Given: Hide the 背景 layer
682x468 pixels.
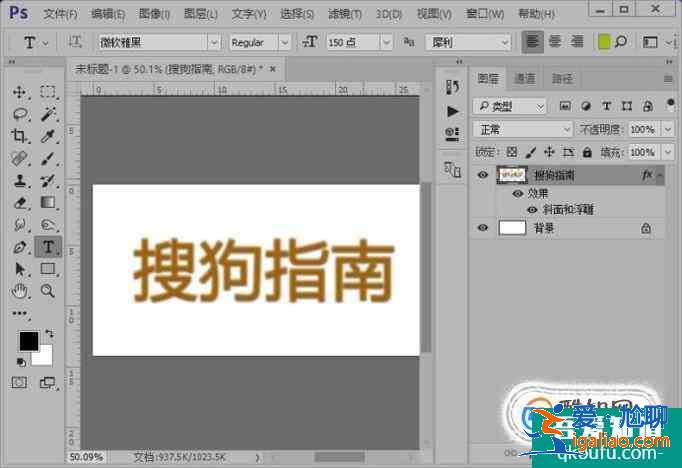Looking at the screenshot, I should (482, 228).
